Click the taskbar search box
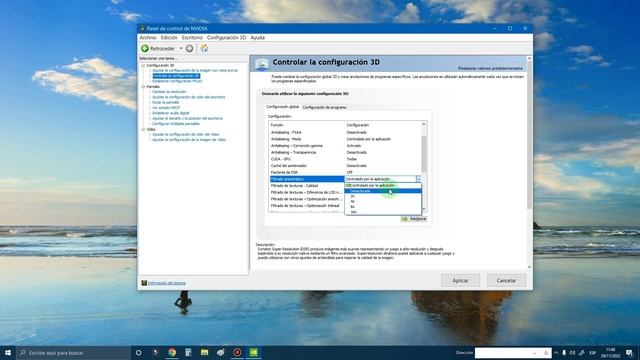Image resolution: width=640 pixels, height=360 pixels. coord(73,353)
